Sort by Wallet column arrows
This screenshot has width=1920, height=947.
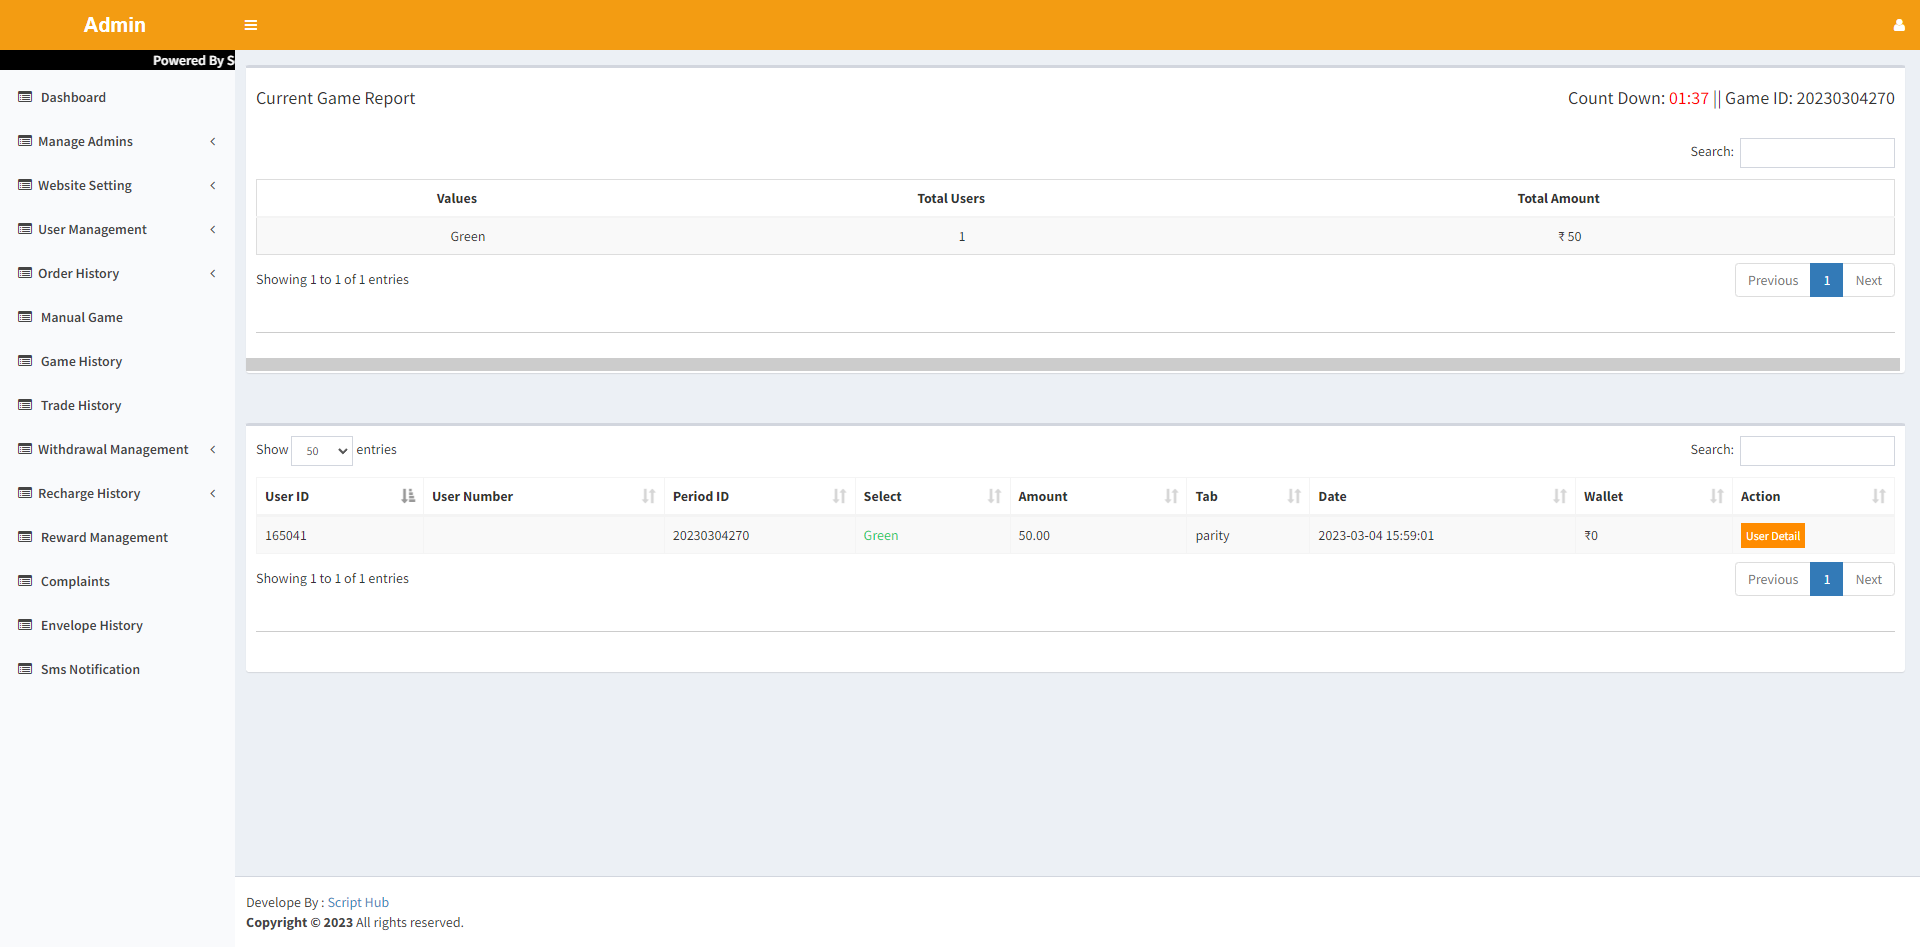(1716, 496)
